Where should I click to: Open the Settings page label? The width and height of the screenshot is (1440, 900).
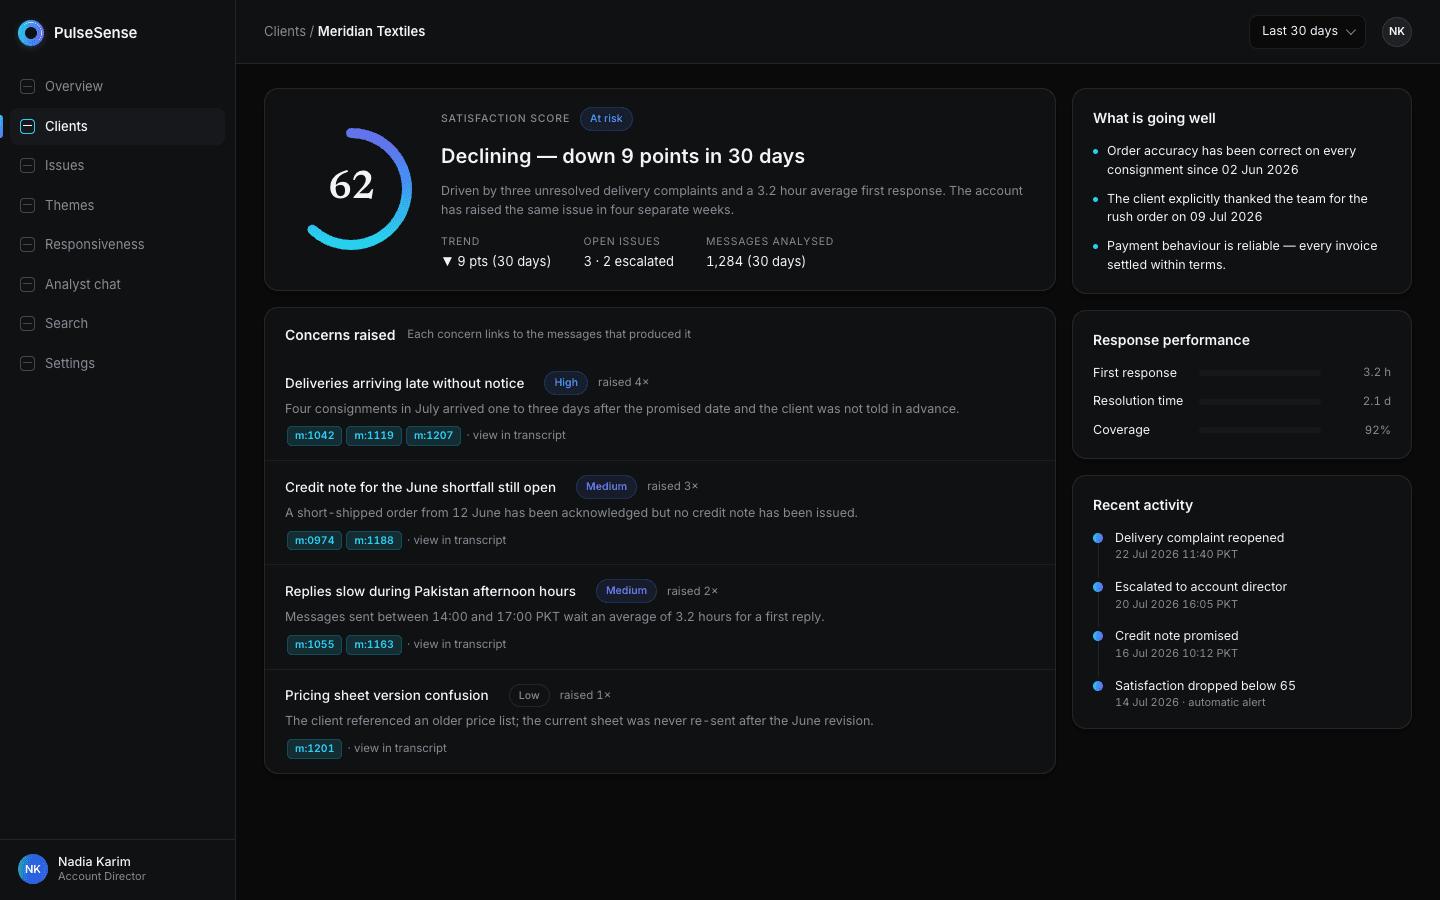tap(70, 363)
